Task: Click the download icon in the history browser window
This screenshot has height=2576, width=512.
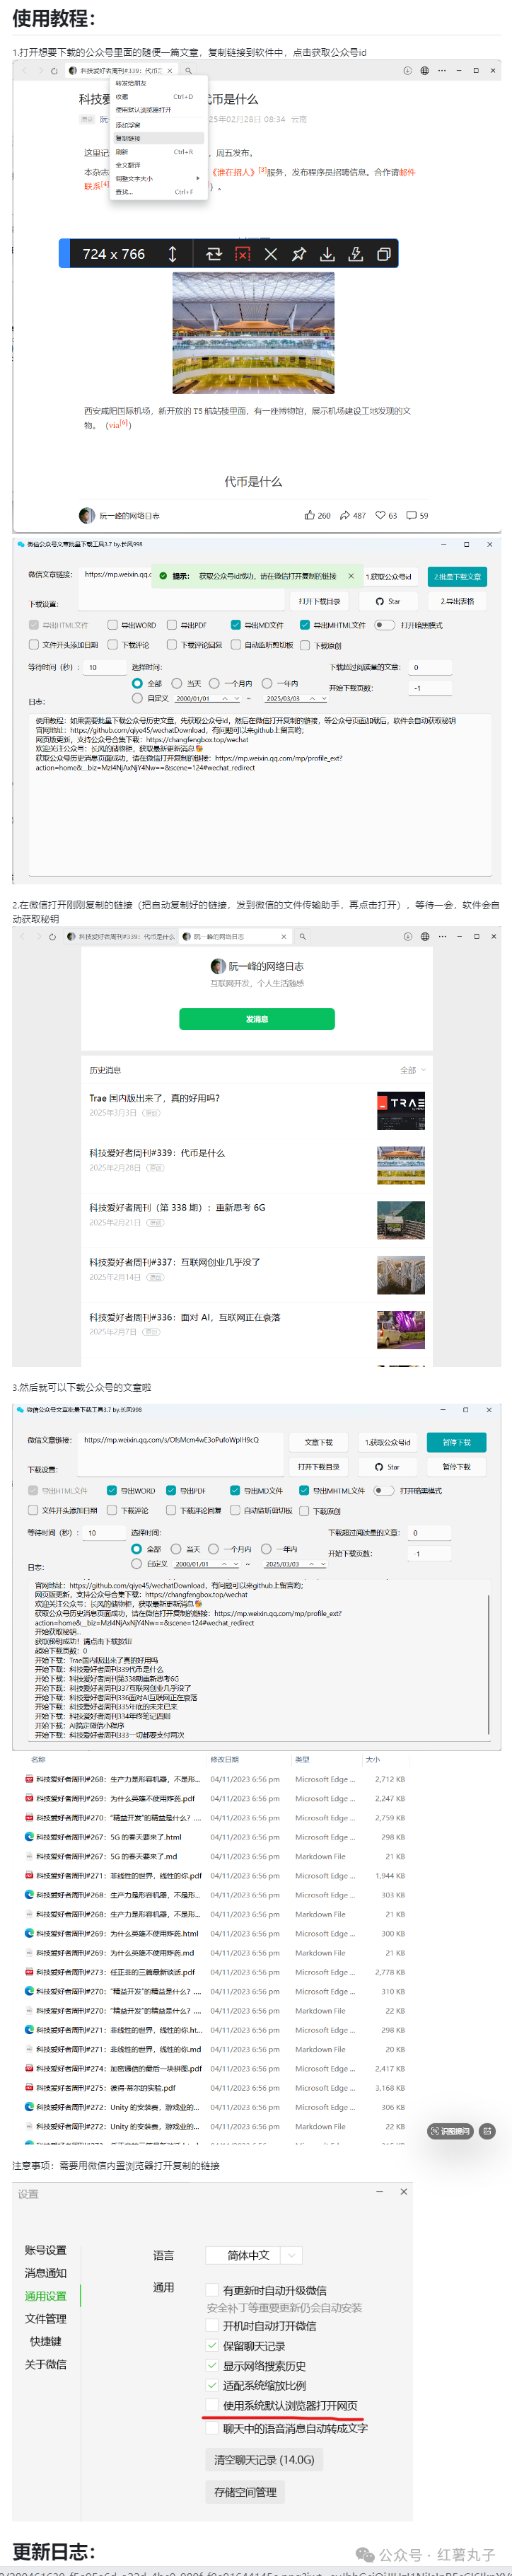Action: (x=407, y=936)
